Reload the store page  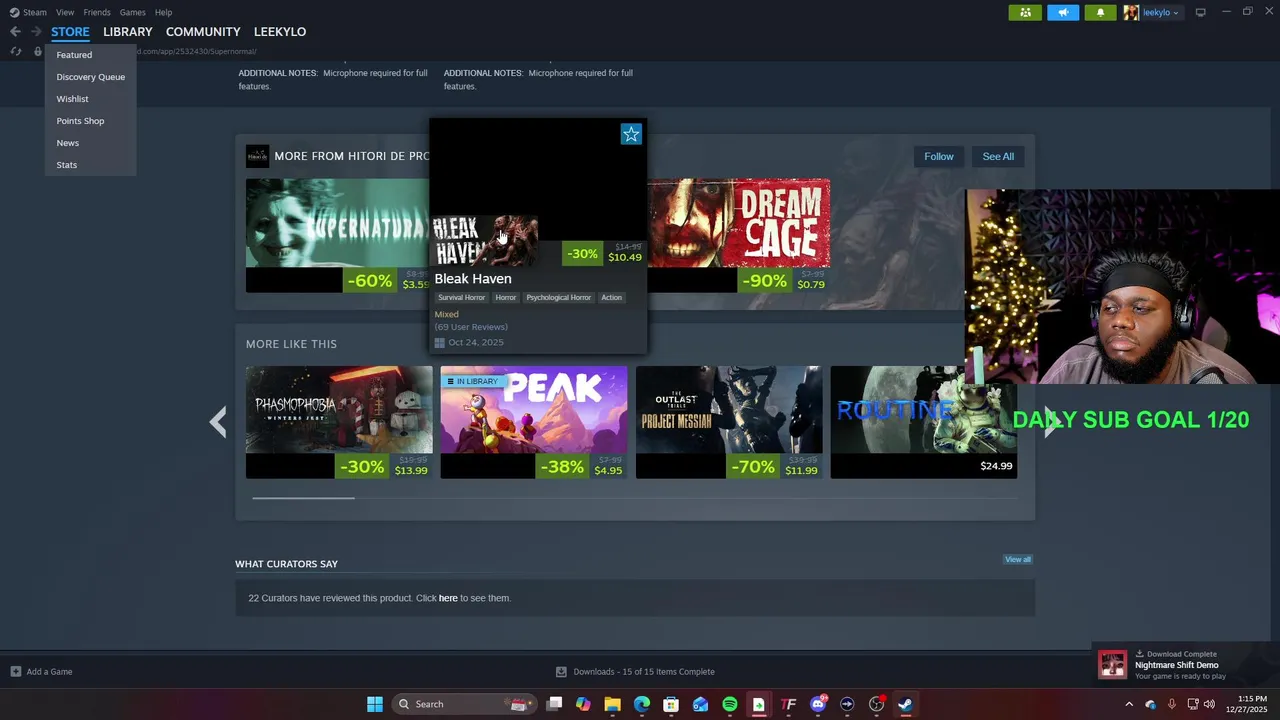tap(16, 51)
